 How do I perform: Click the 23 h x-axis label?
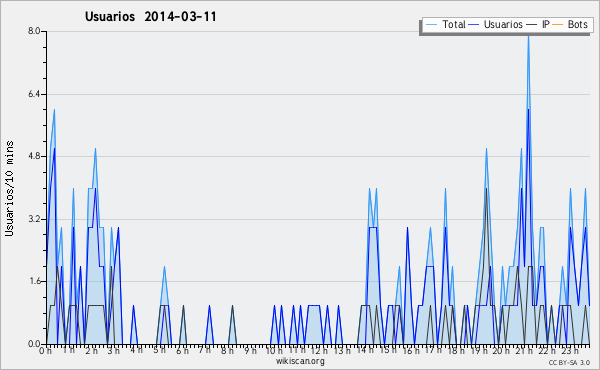570,350
